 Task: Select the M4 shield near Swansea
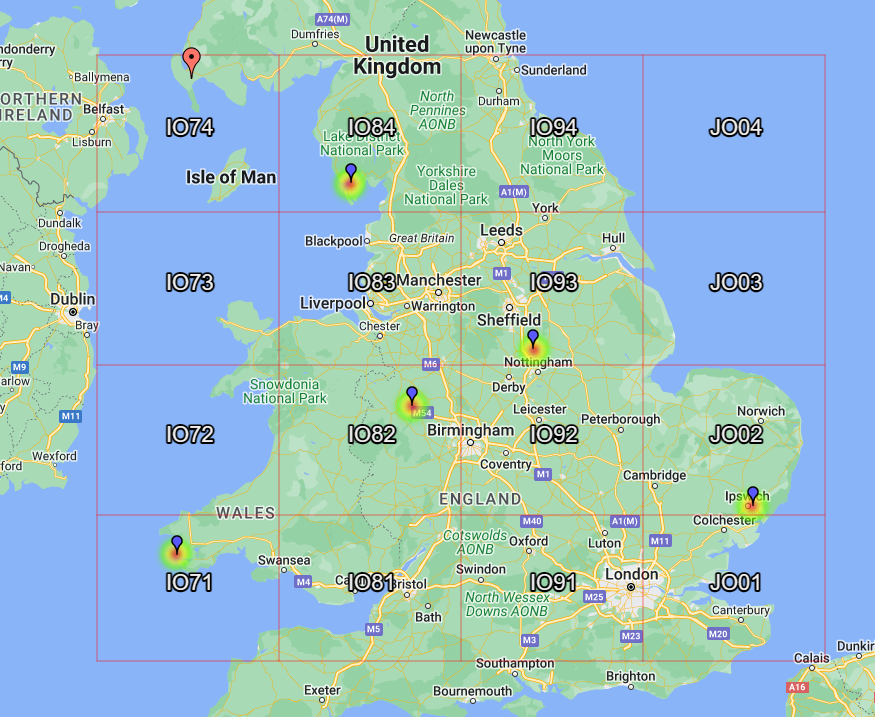(303, 582)
